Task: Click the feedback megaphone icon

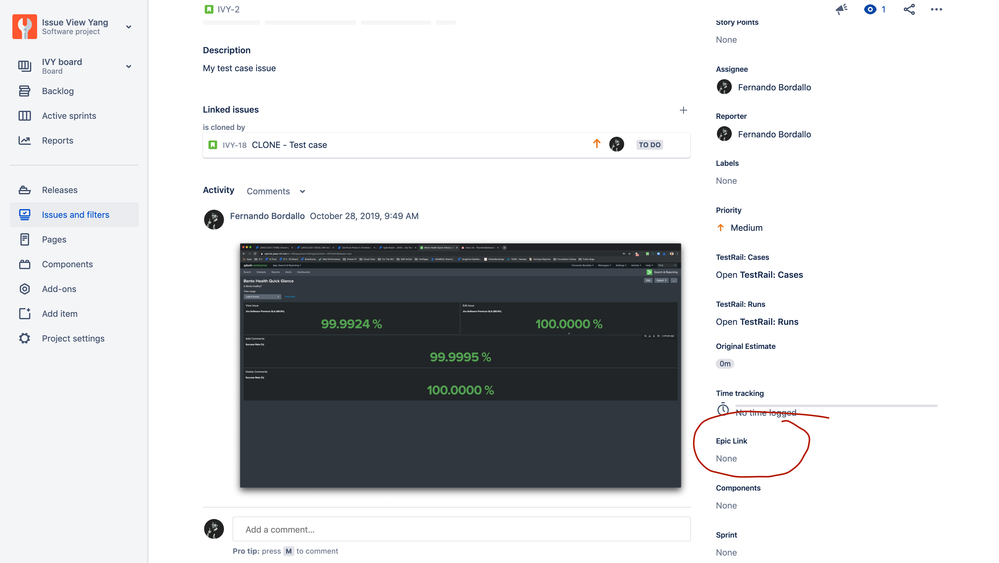Action: [x=842, y=9]
